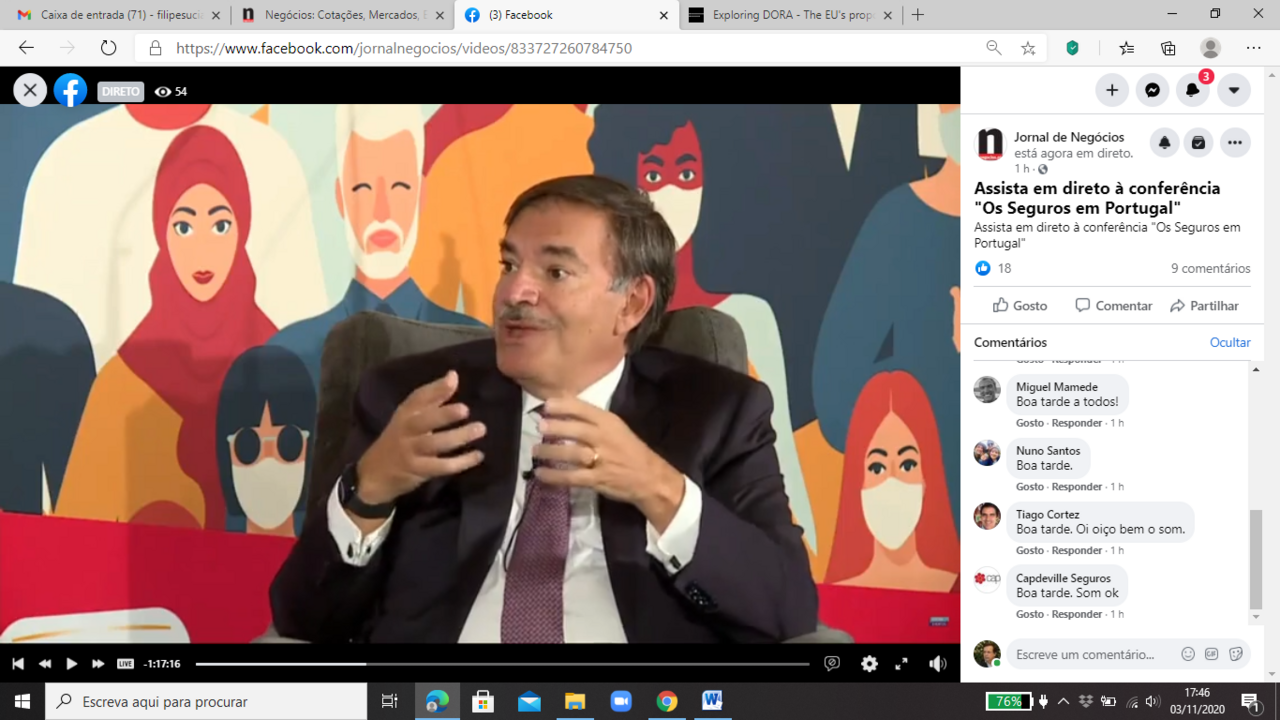Viewport: 1280px width, 720px height.
Task: Mute the video volume
Action: click(937, 663)
